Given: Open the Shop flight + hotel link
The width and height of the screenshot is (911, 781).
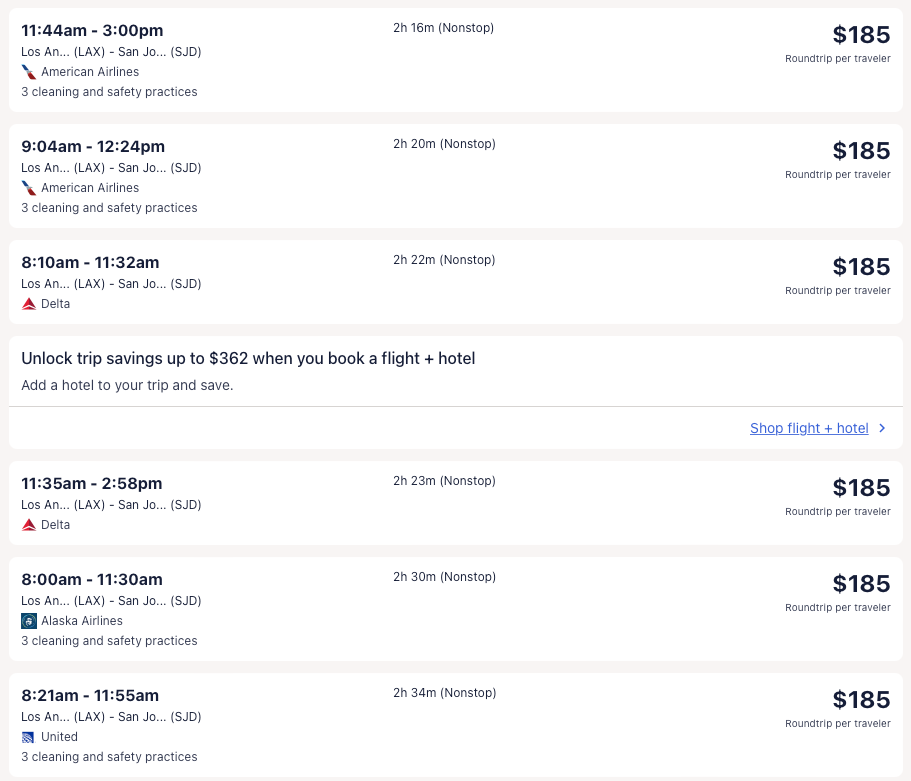Looking at the screenshot, I should tap(809, 428).
